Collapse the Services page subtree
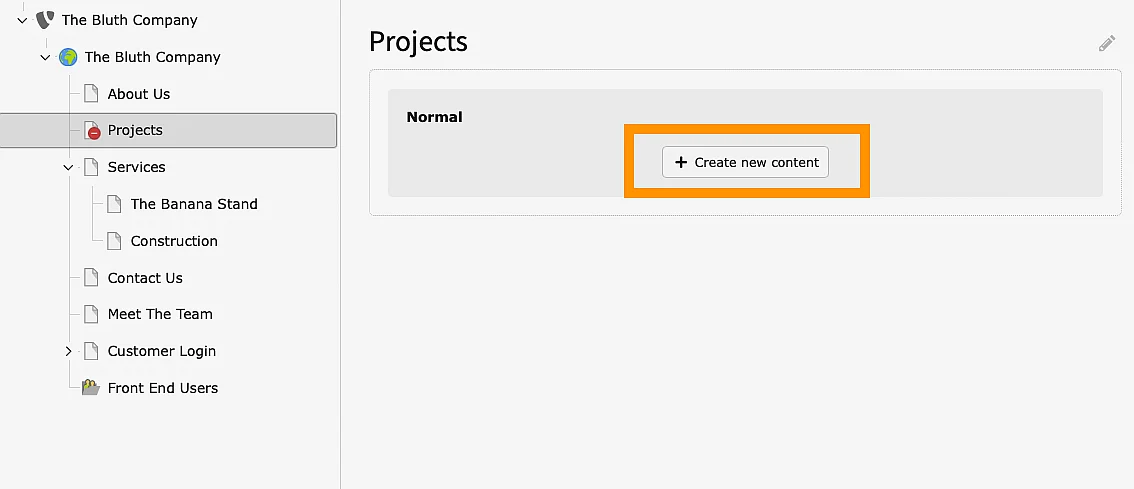The image size is (1134, 489). (x=68, y=167)
